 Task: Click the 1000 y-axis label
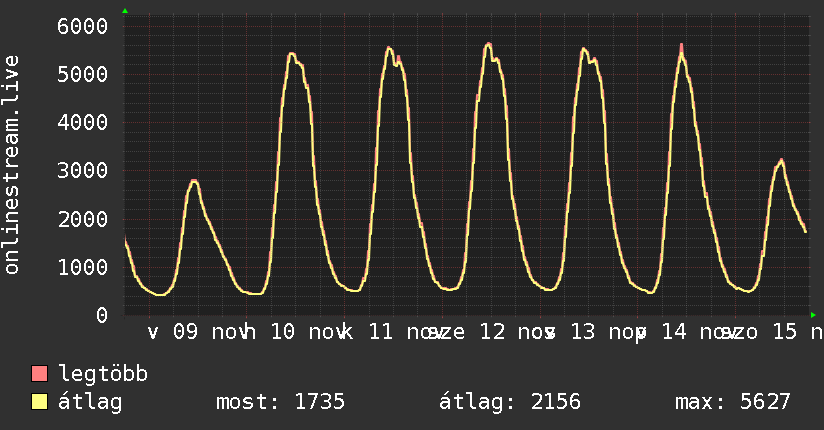[83, 267]
